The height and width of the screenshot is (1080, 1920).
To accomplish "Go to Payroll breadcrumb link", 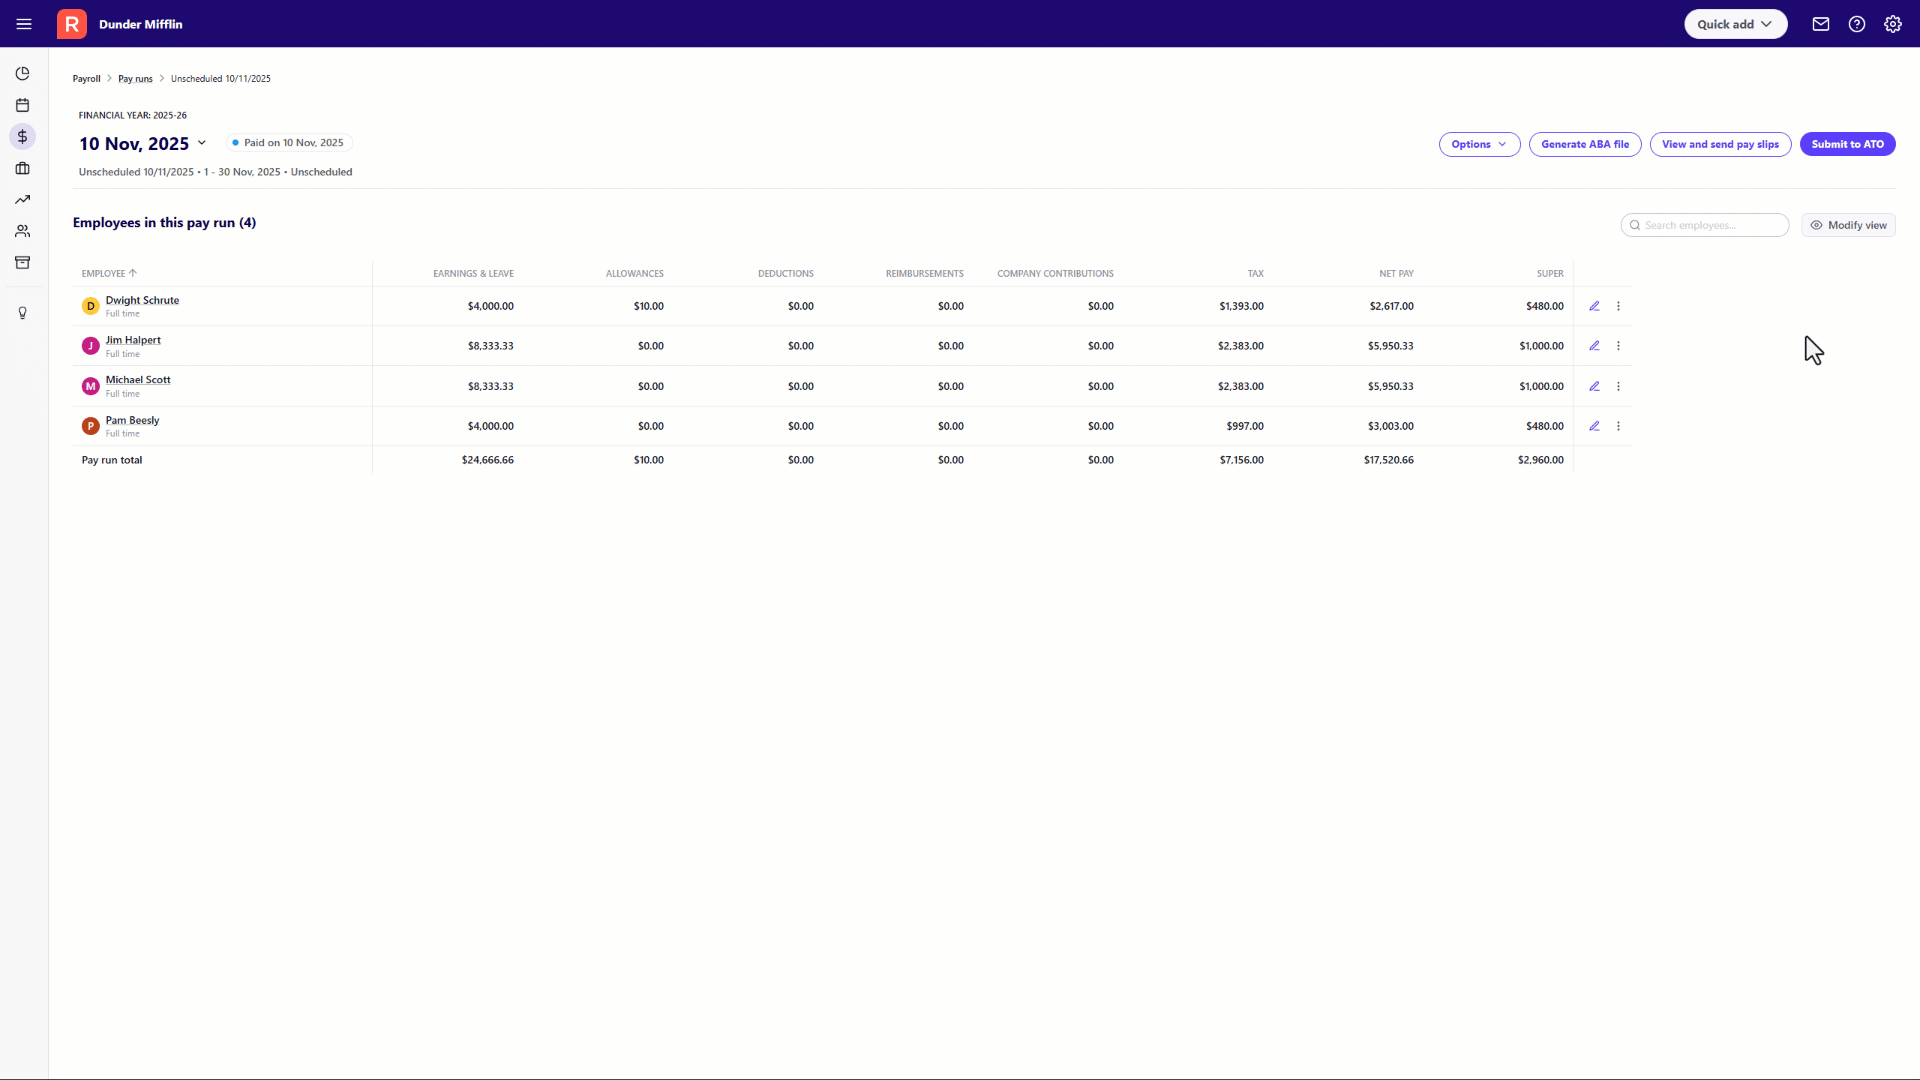I will (87, 78).
